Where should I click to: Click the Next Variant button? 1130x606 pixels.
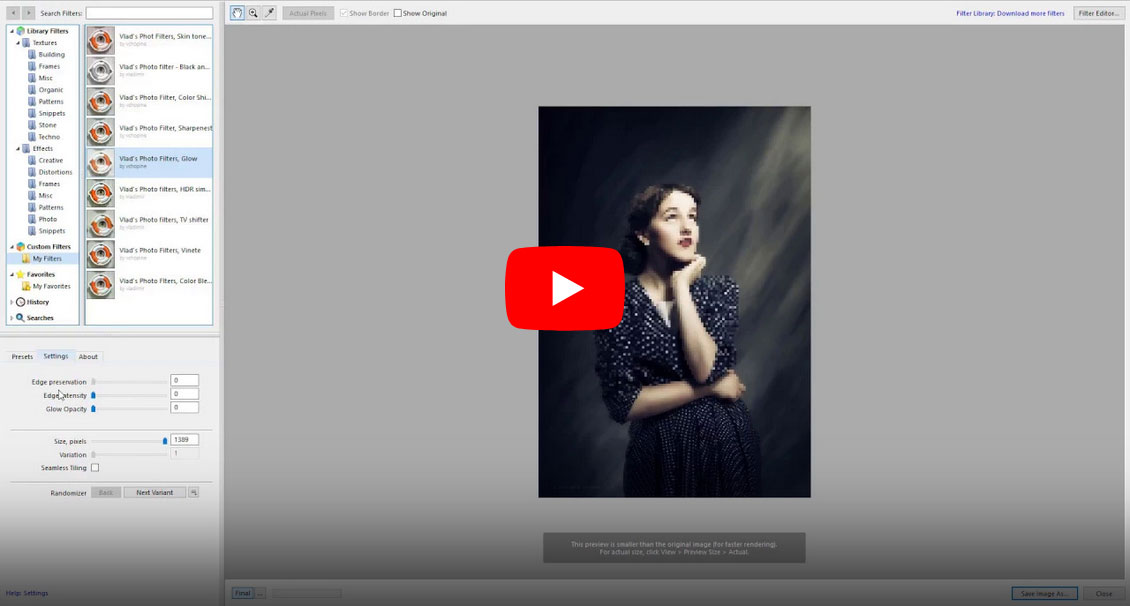(155, 492)
